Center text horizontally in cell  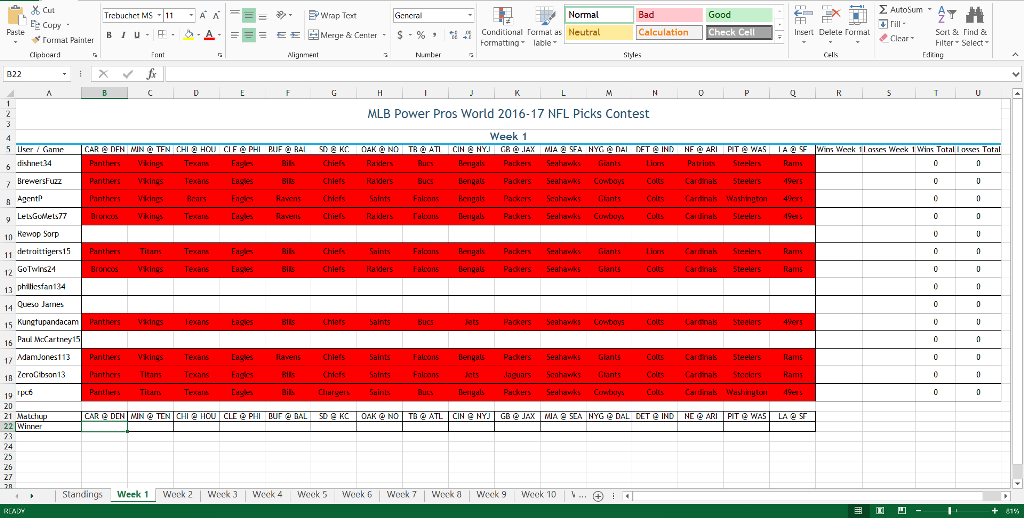point(248,35)
